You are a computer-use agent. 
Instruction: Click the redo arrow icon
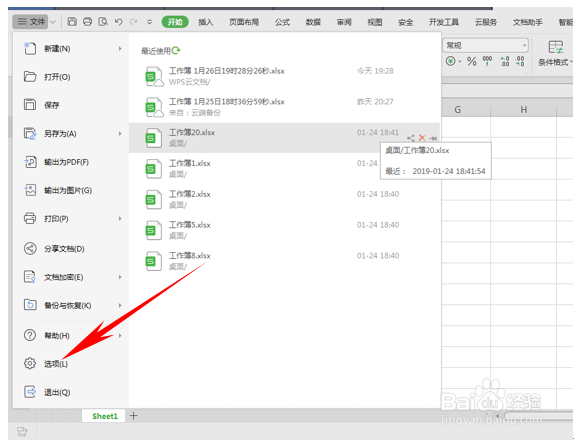click(x=134, y=22)
